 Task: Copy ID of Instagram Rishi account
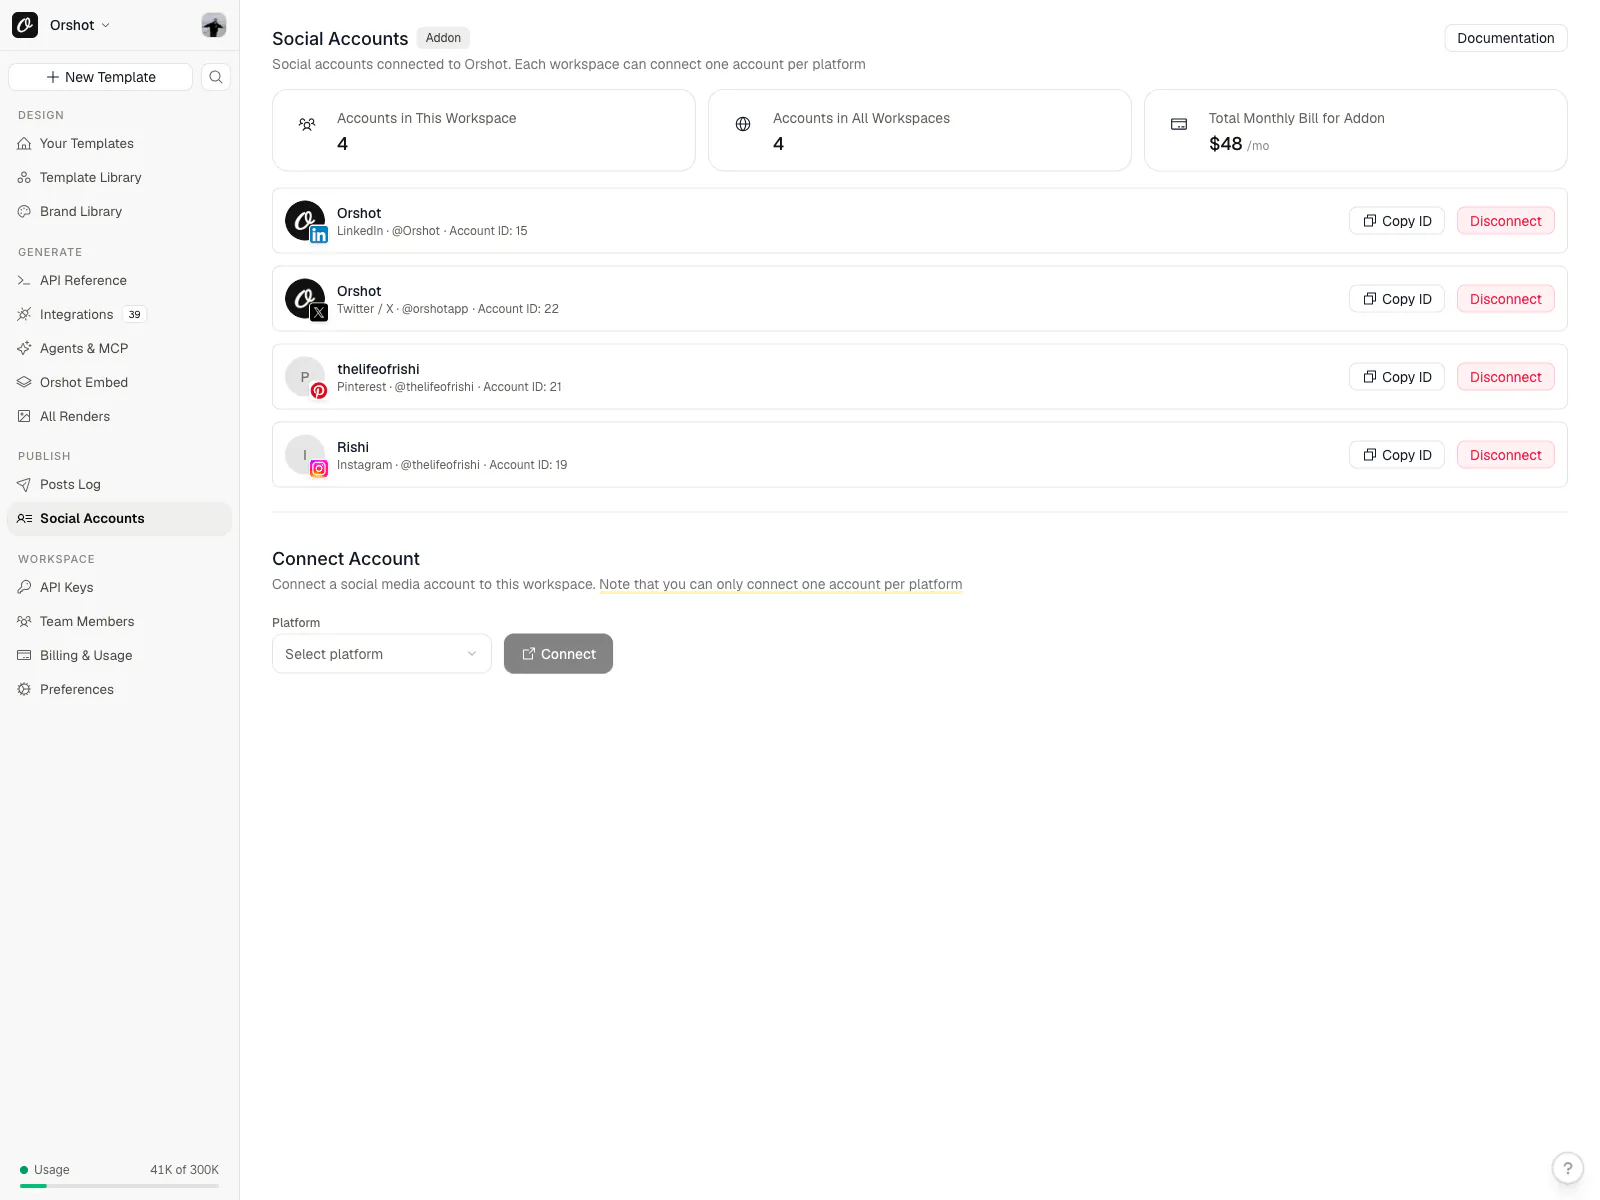(x=1397, y=455)
